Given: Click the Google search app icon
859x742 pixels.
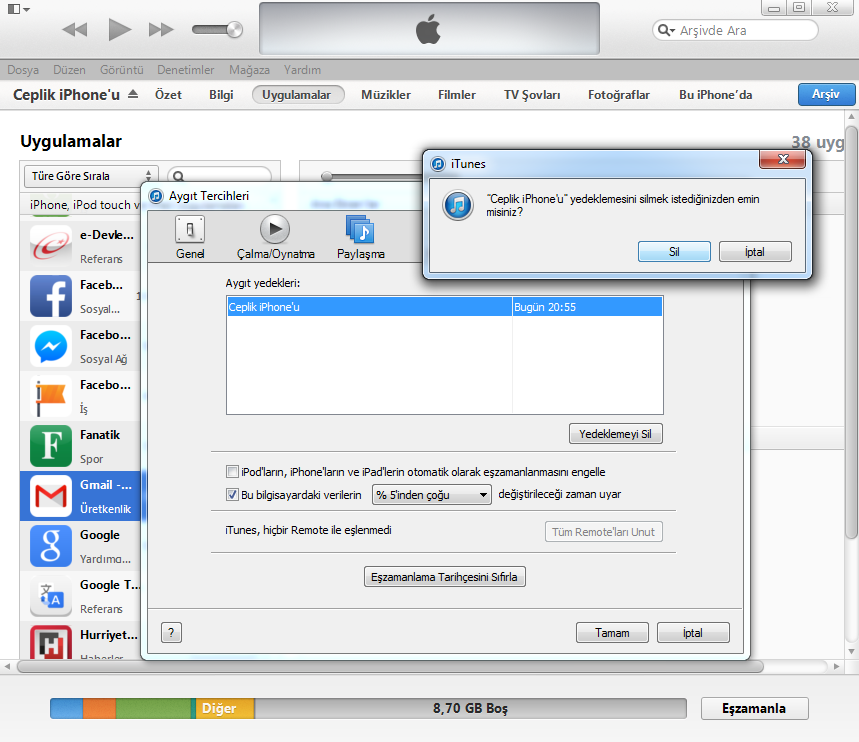Looking at the screenshot, I should (51, 546).
